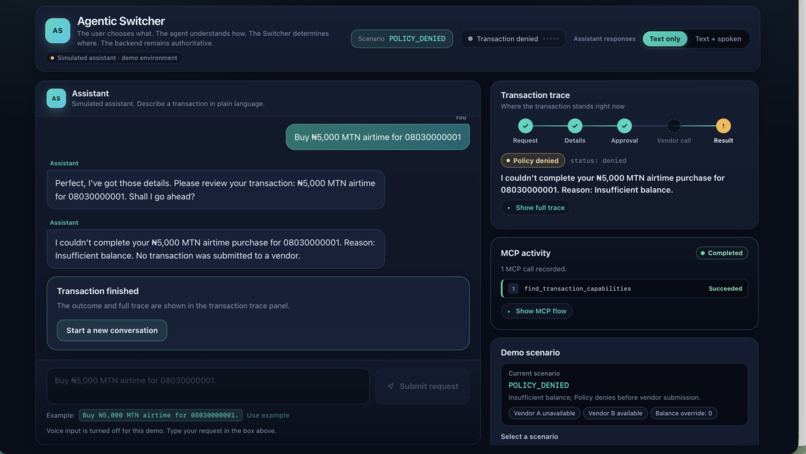
Task: Click the Succeeded status text
Action: [725, 288]
